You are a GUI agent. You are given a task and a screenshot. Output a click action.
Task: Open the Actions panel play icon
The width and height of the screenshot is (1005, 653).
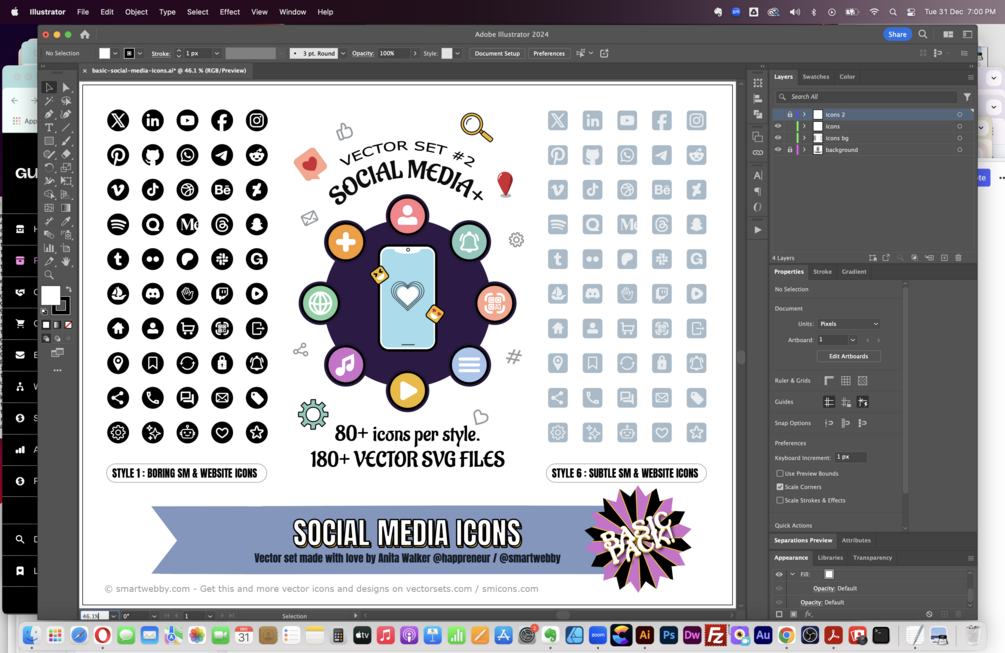(x=758, y=229)
